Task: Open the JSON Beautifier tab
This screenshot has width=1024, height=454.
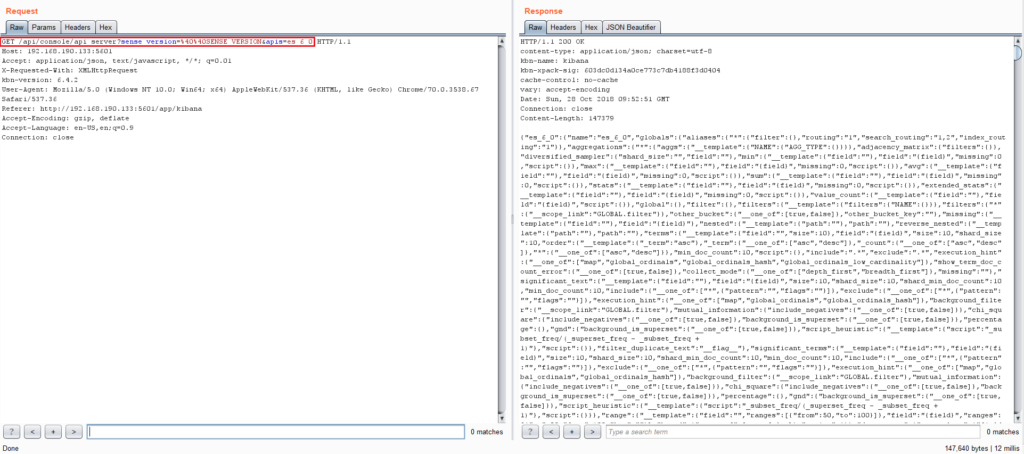Action: click(637, 27)
